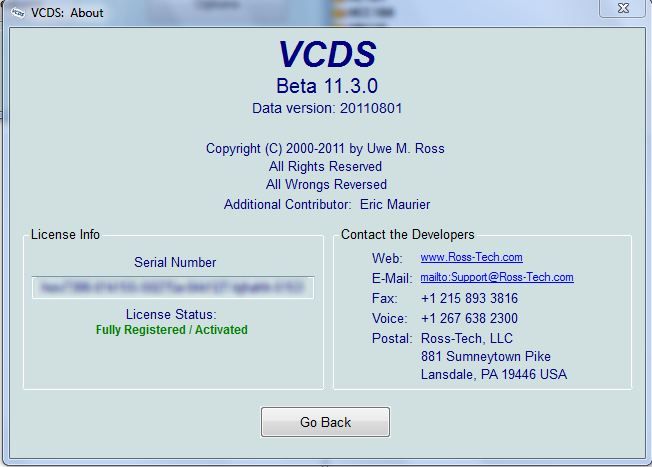Click 'Contact the Developers' group title

point(408,235)
